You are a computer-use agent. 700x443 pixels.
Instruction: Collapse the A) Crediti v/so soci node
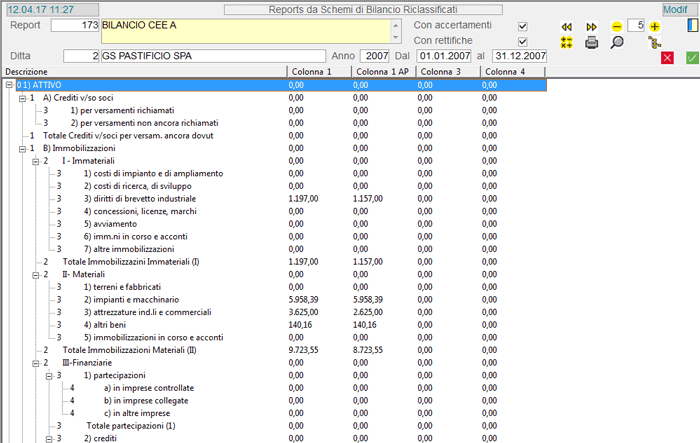tap(22, 98)
